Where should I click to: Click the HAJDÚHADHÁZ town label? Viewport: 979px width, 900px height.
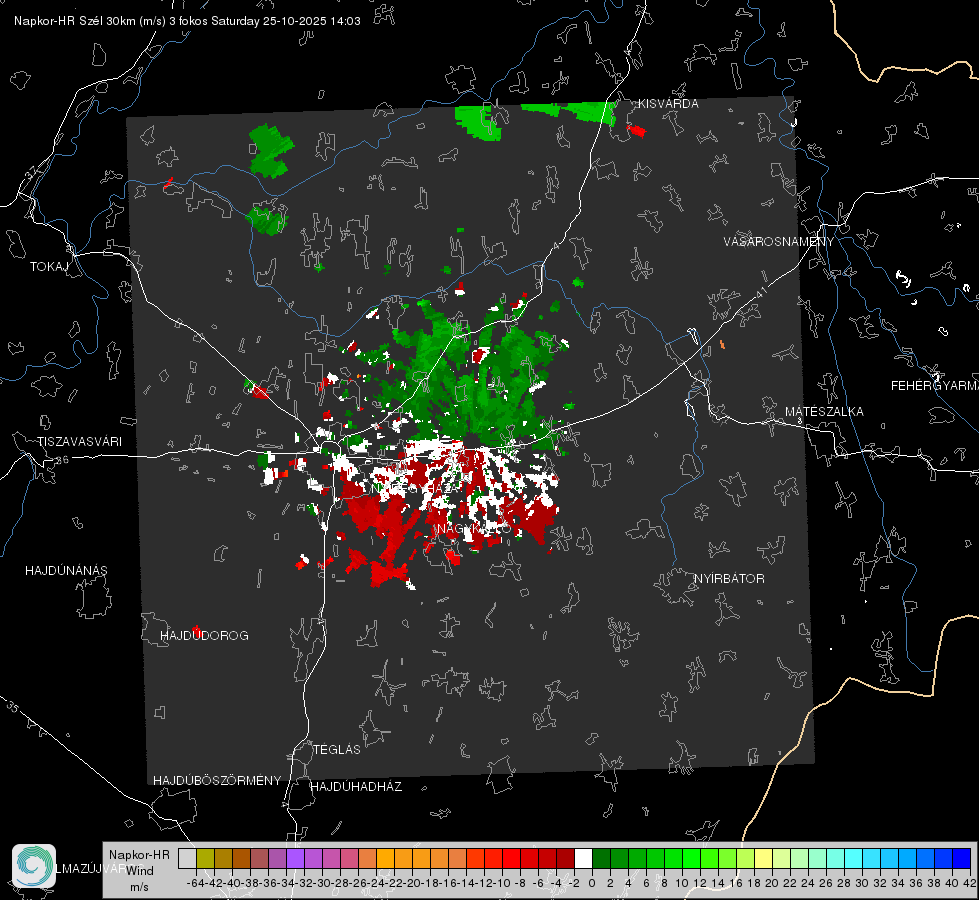[357, 786]
